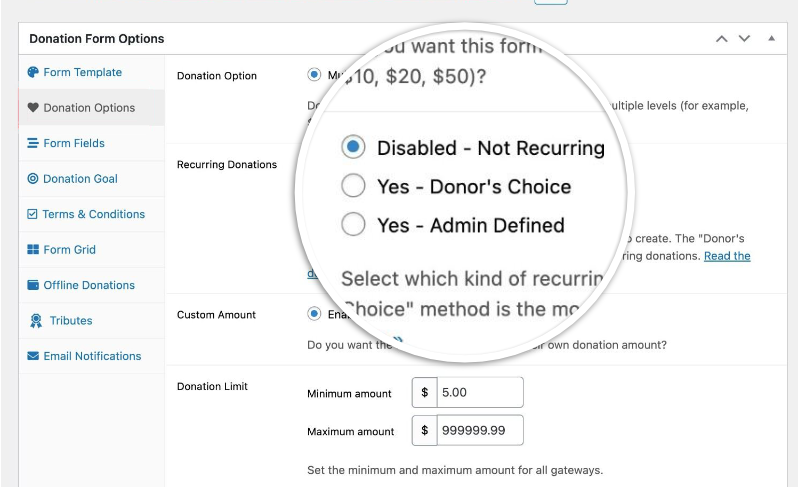The width and height of the screenshot is (798, 487).
Task: Open the Donation Goal tab
Action: [x=92, y=179]
